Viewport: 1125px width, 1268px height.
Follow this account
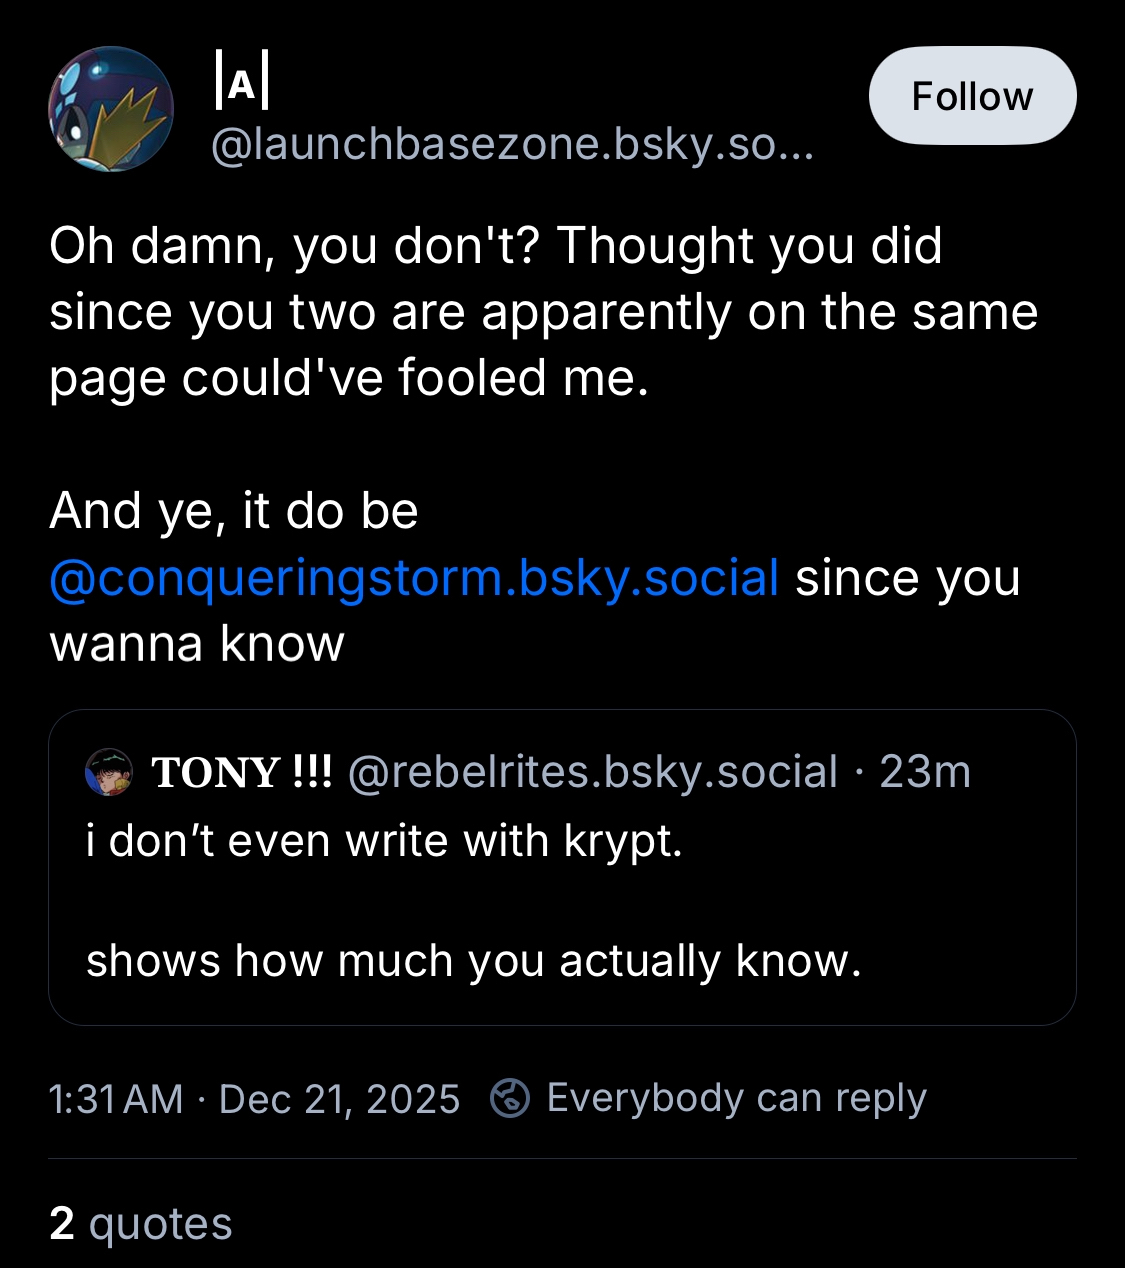972,96
